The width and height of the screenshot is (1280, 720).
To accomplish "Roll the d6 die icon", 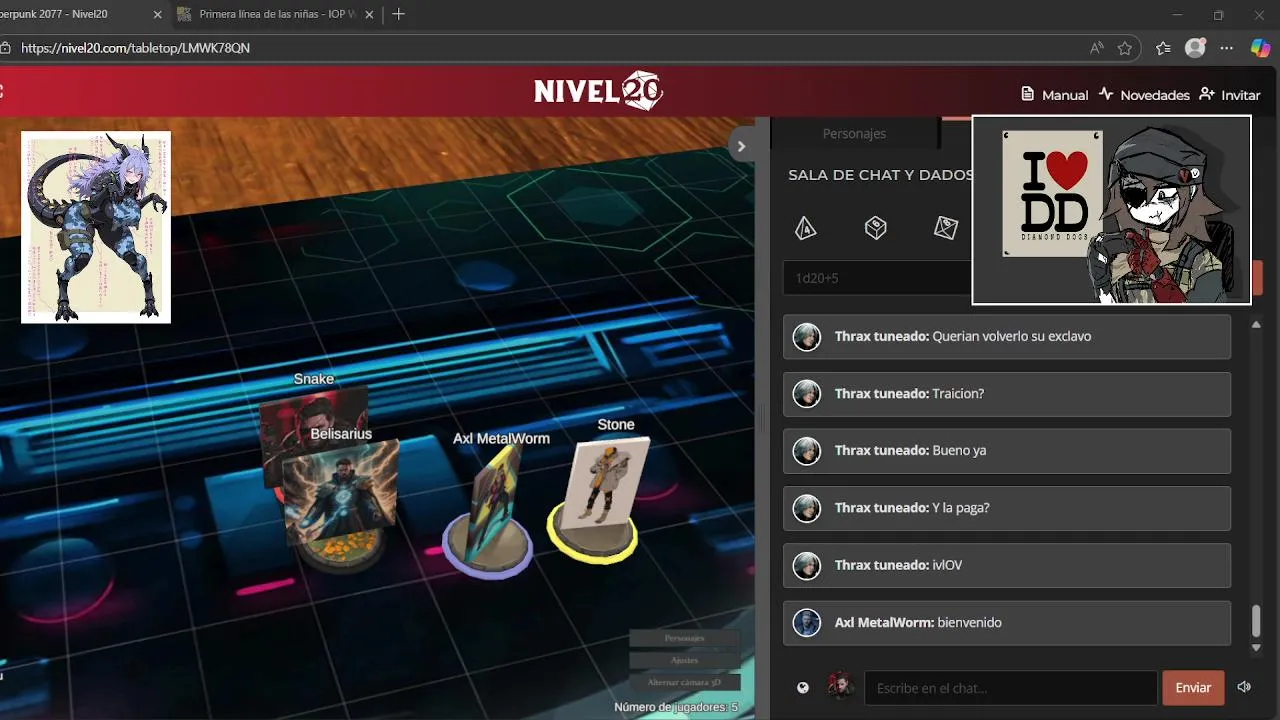I will pyautogui.click(x=876, y=229).
